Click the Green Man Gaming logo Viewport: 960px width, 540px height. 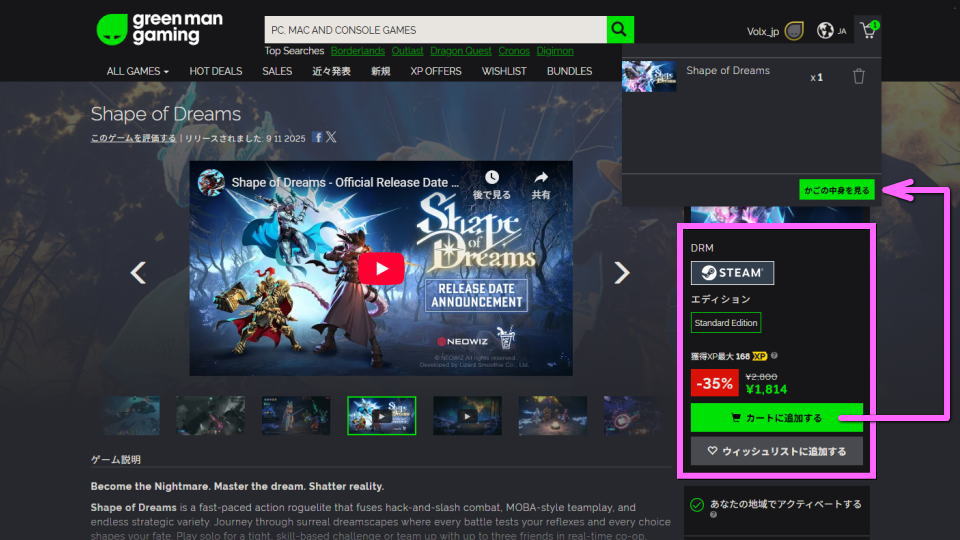click(x=160, y=29)
